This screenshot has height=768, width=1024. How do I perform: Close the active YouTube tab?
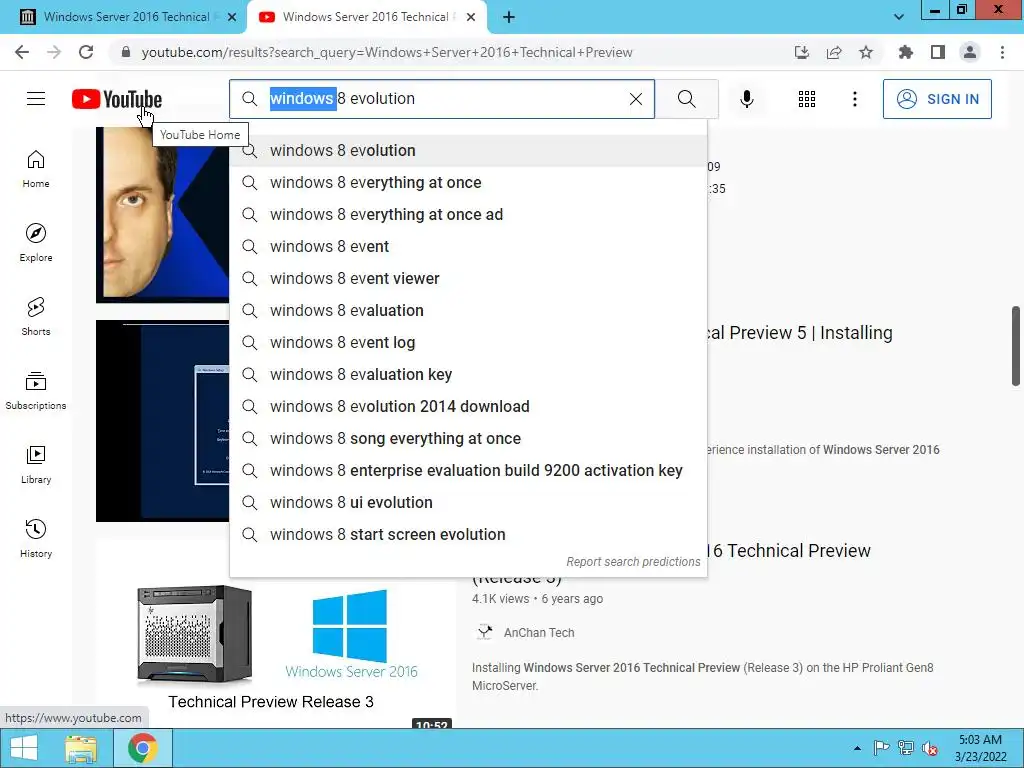tap(471, 18)
